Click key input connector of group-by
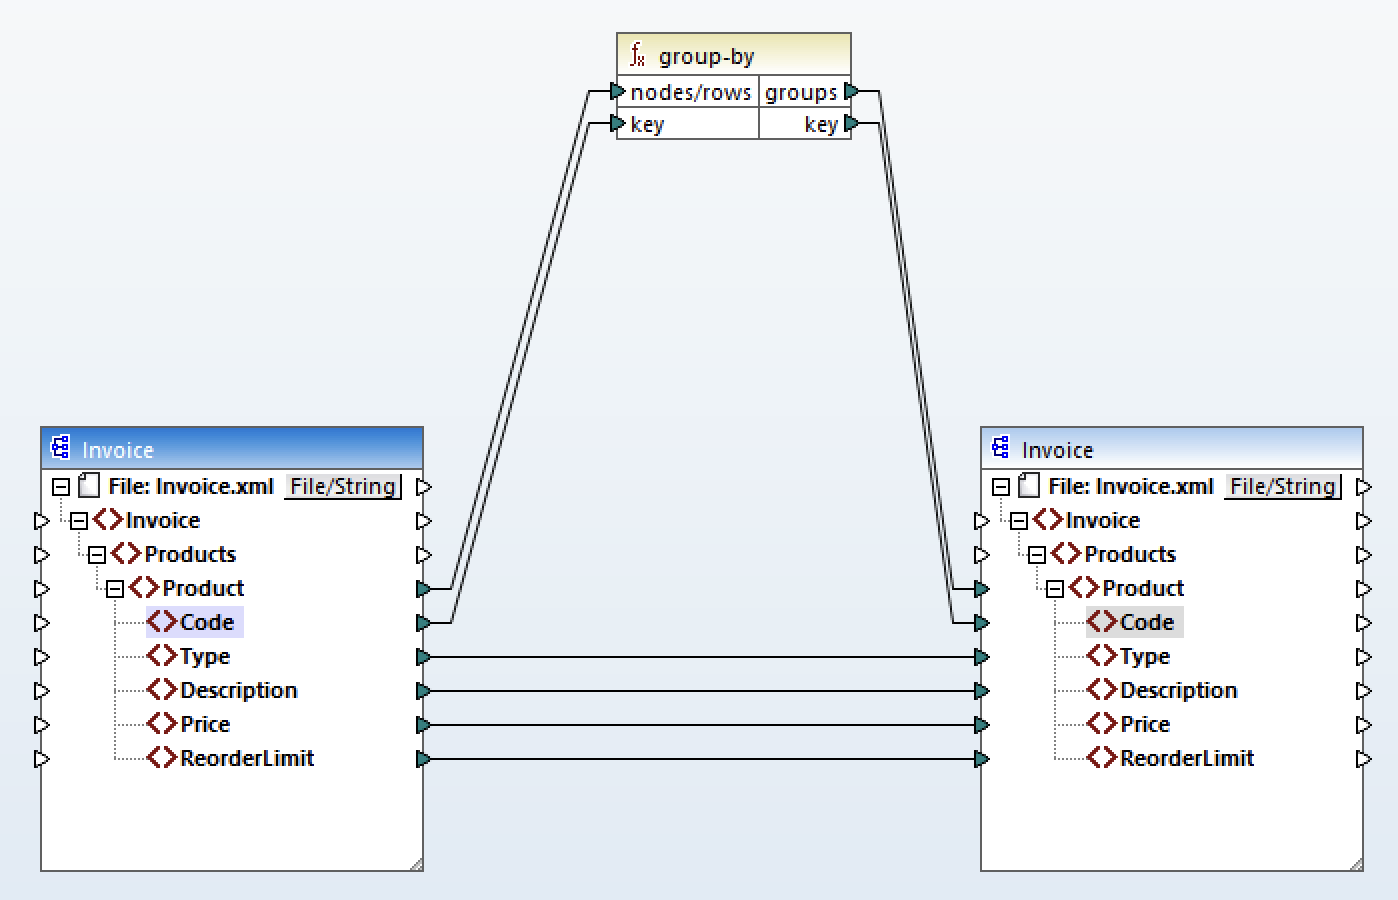The width and height of the screenshot is (1398, 900). (618, 124)
